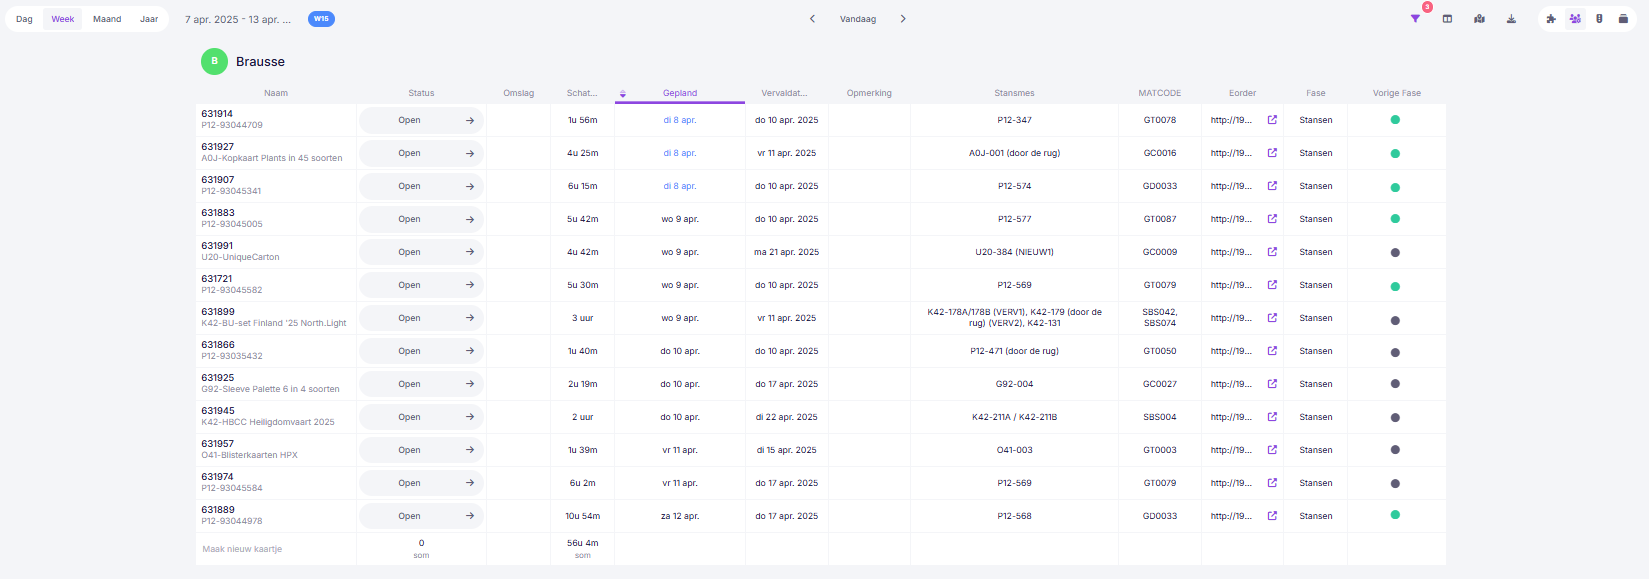The height and width of the screenshot is (579, 1649).
Task: Expand the Open status arrow for 631957
Action: click(x=470, y=450)
